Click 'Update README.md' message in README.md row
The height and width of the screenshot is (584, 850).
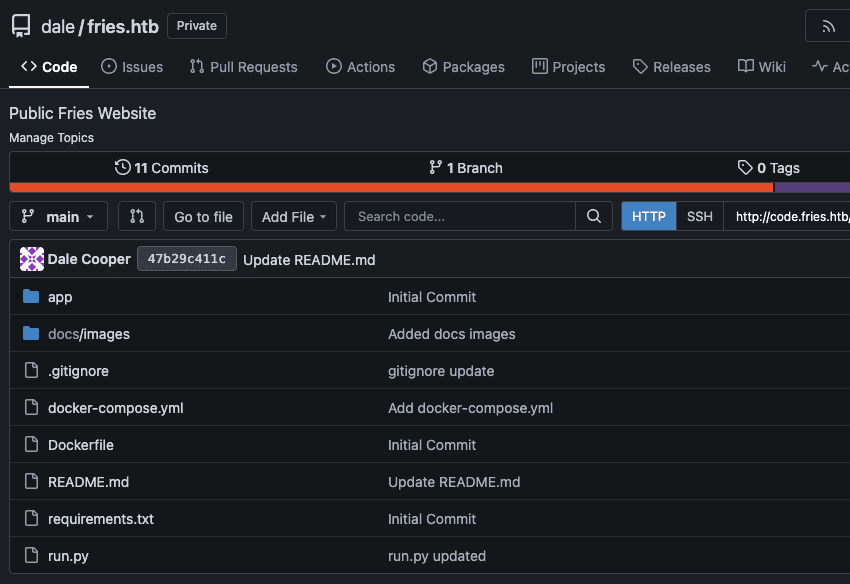(454, 482)
